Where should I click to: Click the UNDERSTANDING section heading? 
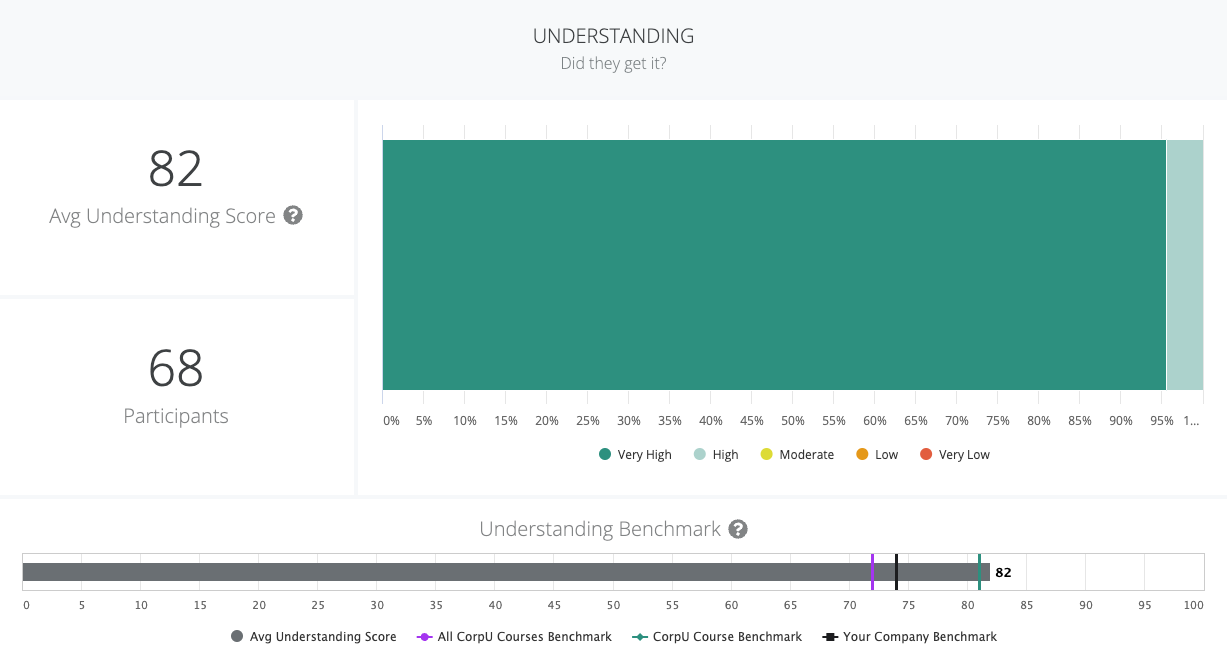(613, 36)
